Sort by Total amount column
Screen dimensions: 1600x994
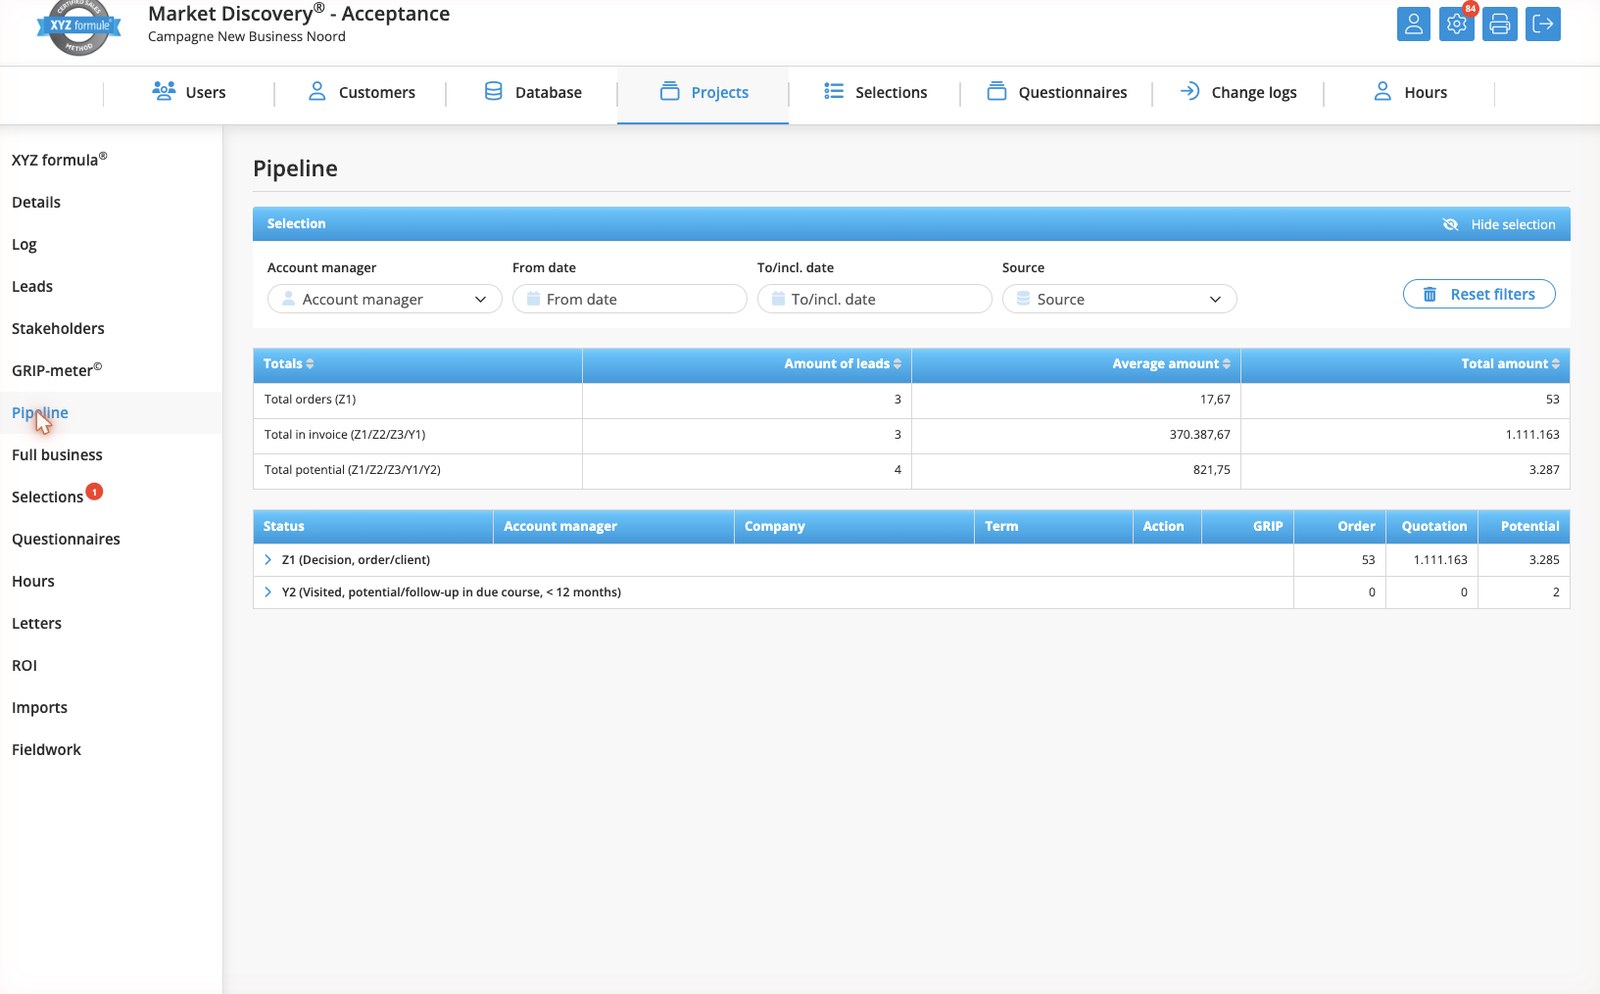pyautogui.click(x=1510, y=364)
